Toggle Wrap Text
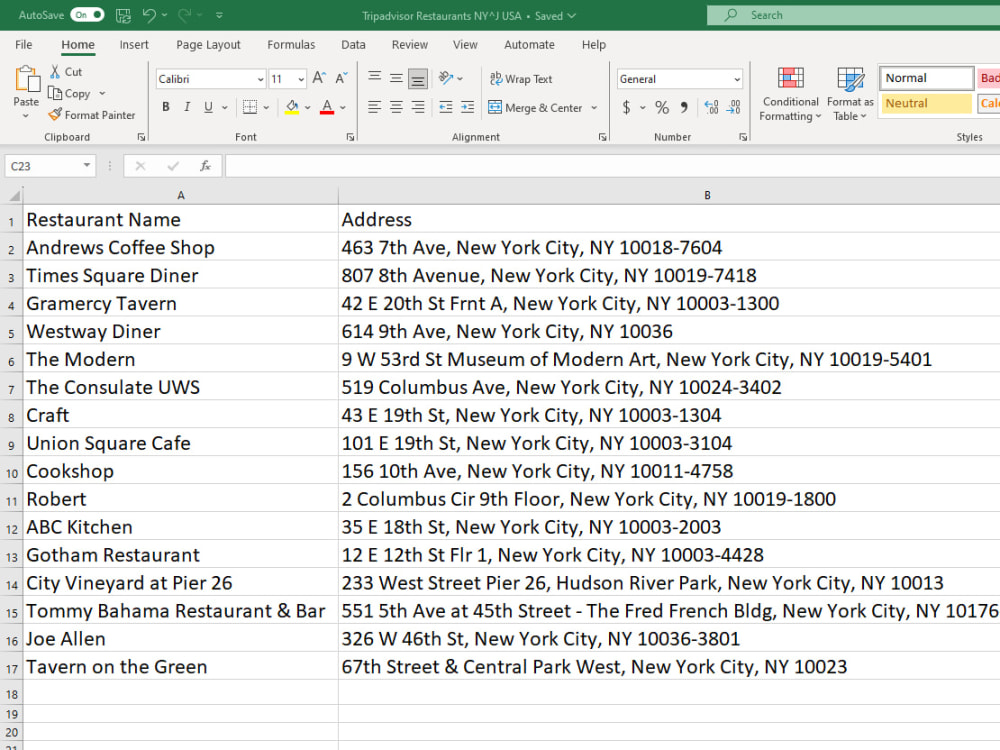Viewport: 1000px width, 750px height. (x=521, y=79)
